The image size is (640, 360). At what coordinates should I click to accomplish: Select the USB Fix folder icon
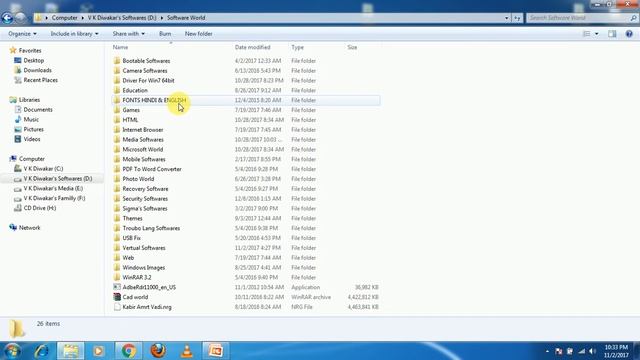[x=117, y=238]
